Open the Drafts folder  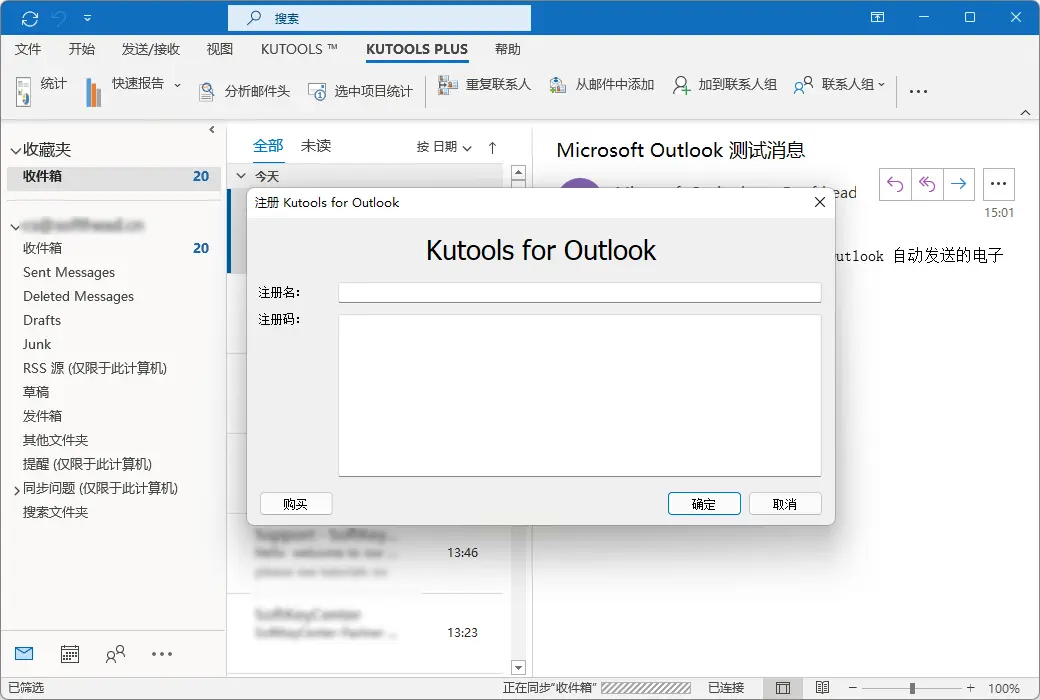tap(42, 320)
